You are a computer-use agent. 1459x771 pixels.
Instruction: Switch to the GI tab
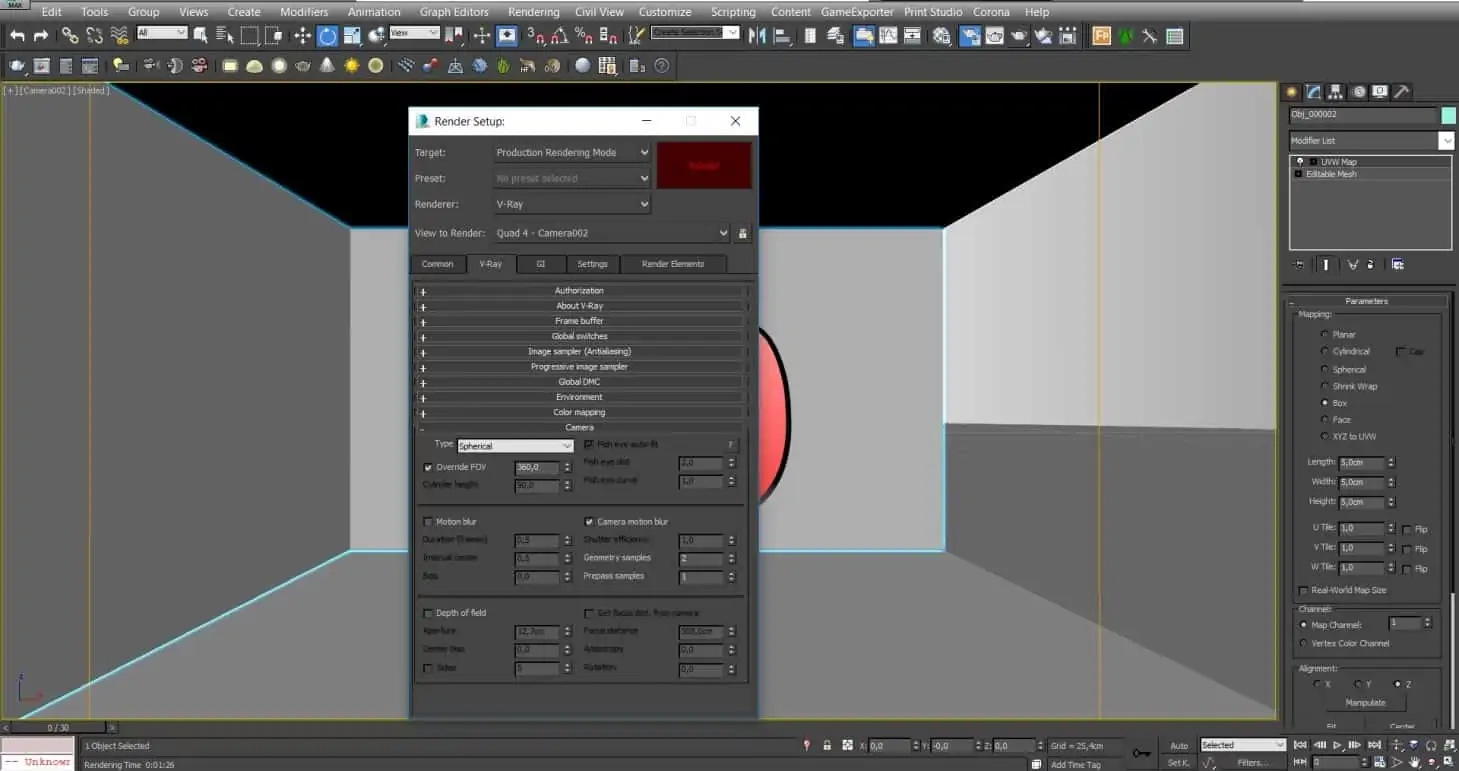tap(540, 264)
